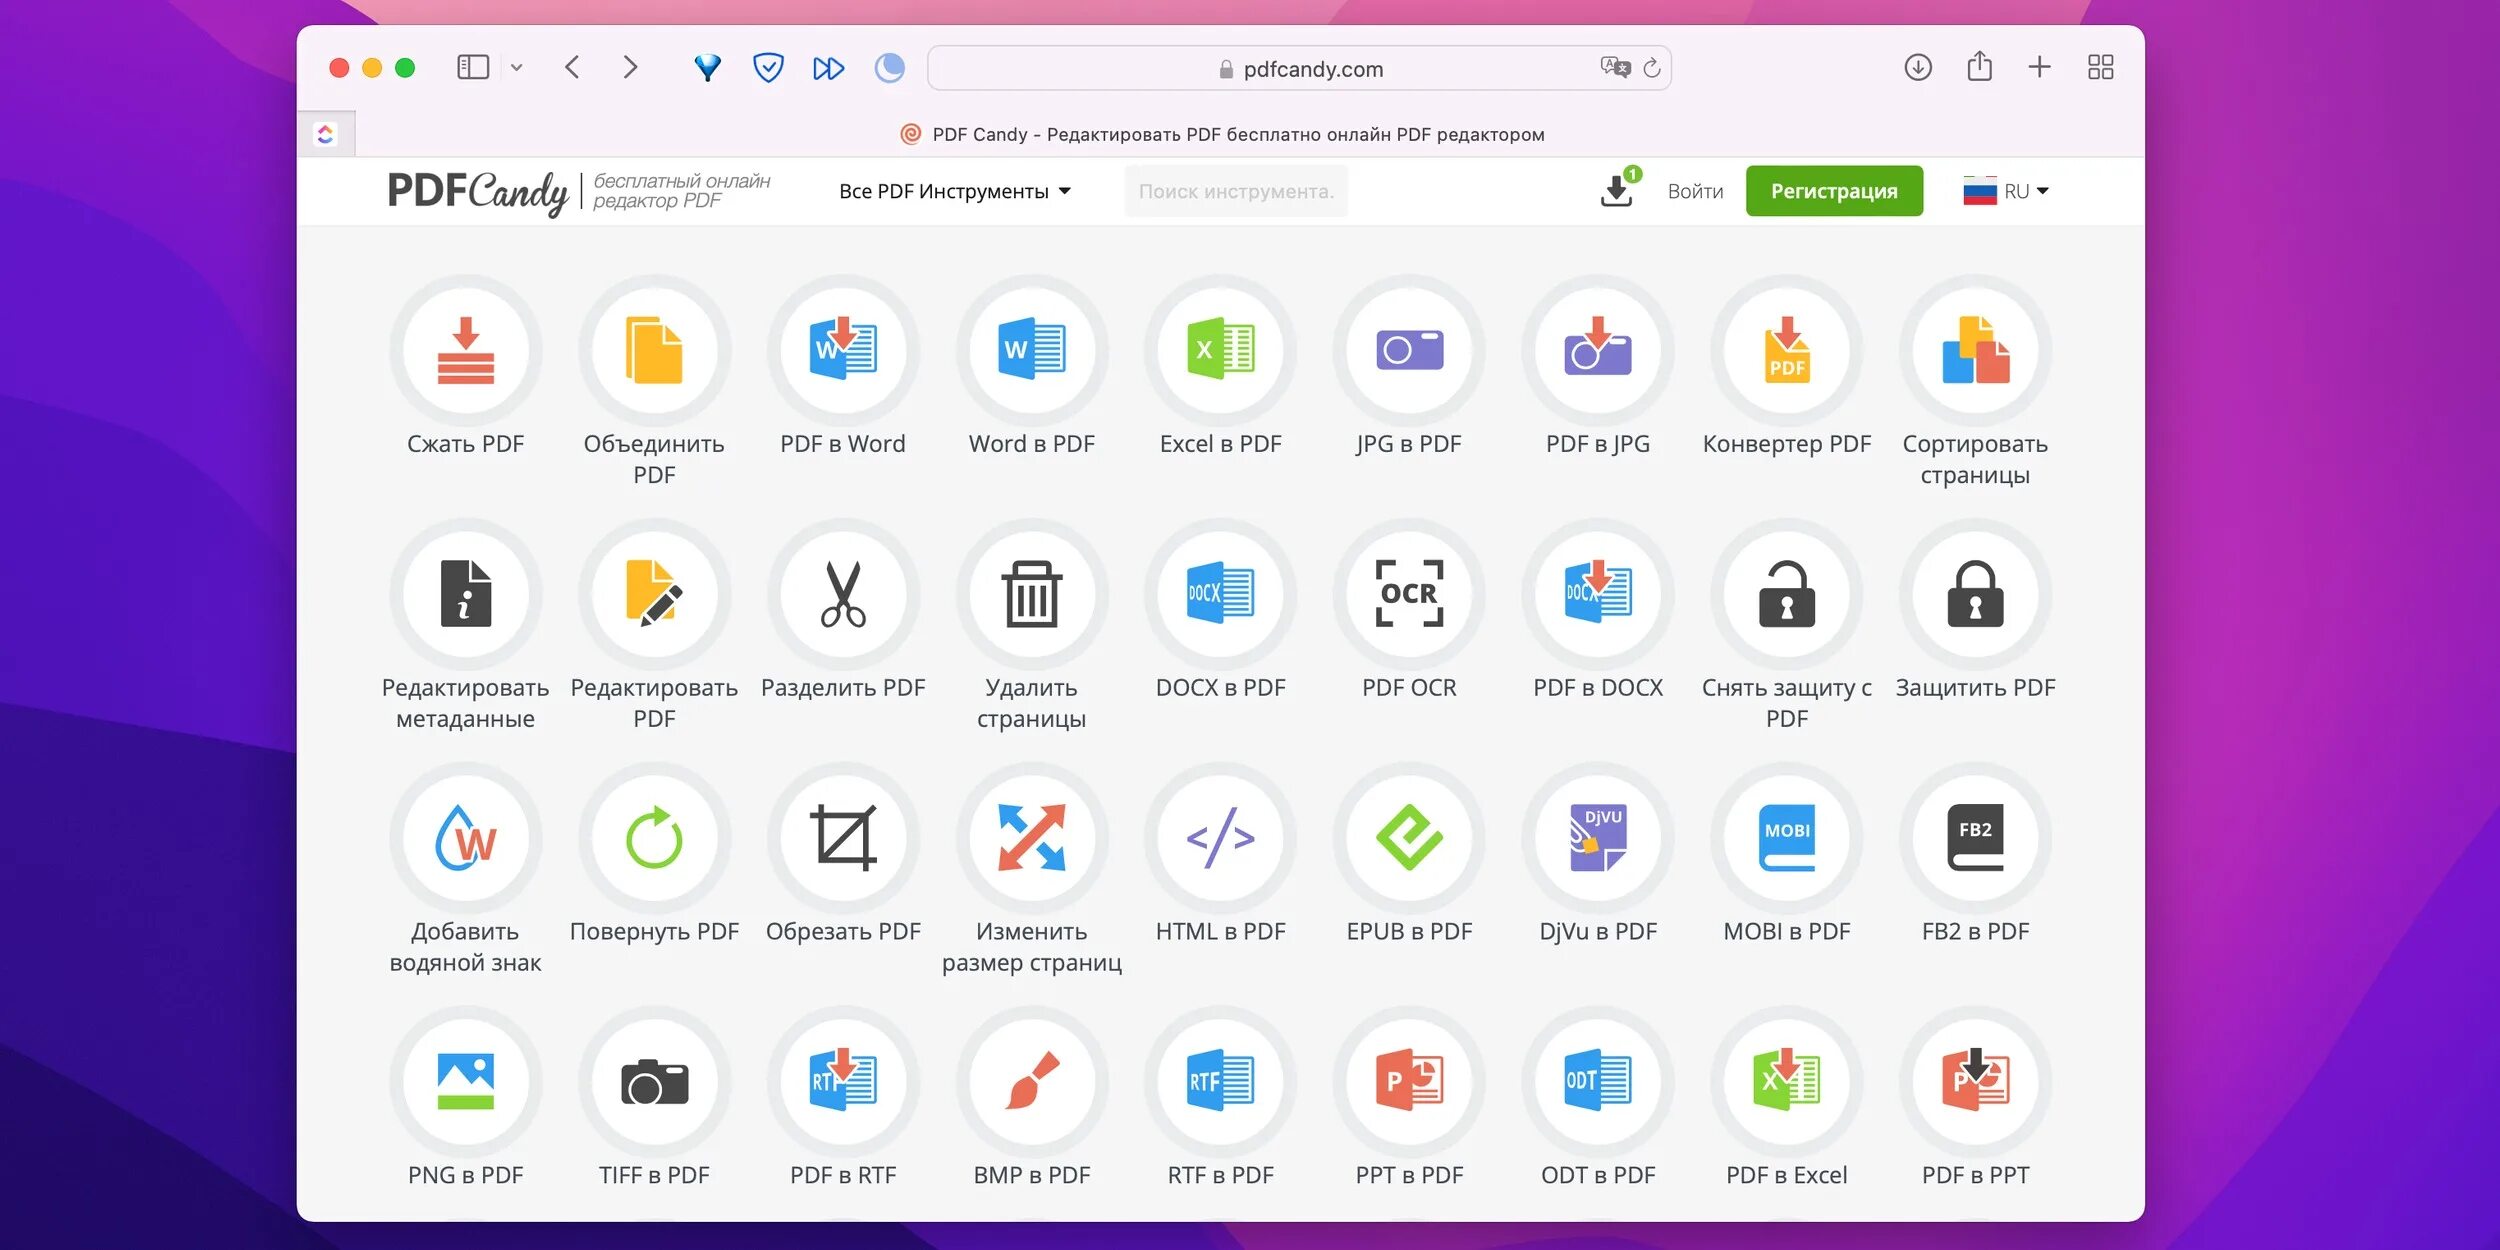The width and height of the screenshot is (2500, 1250).
Task: Reload the page
Action: (x=1652, y=68)
